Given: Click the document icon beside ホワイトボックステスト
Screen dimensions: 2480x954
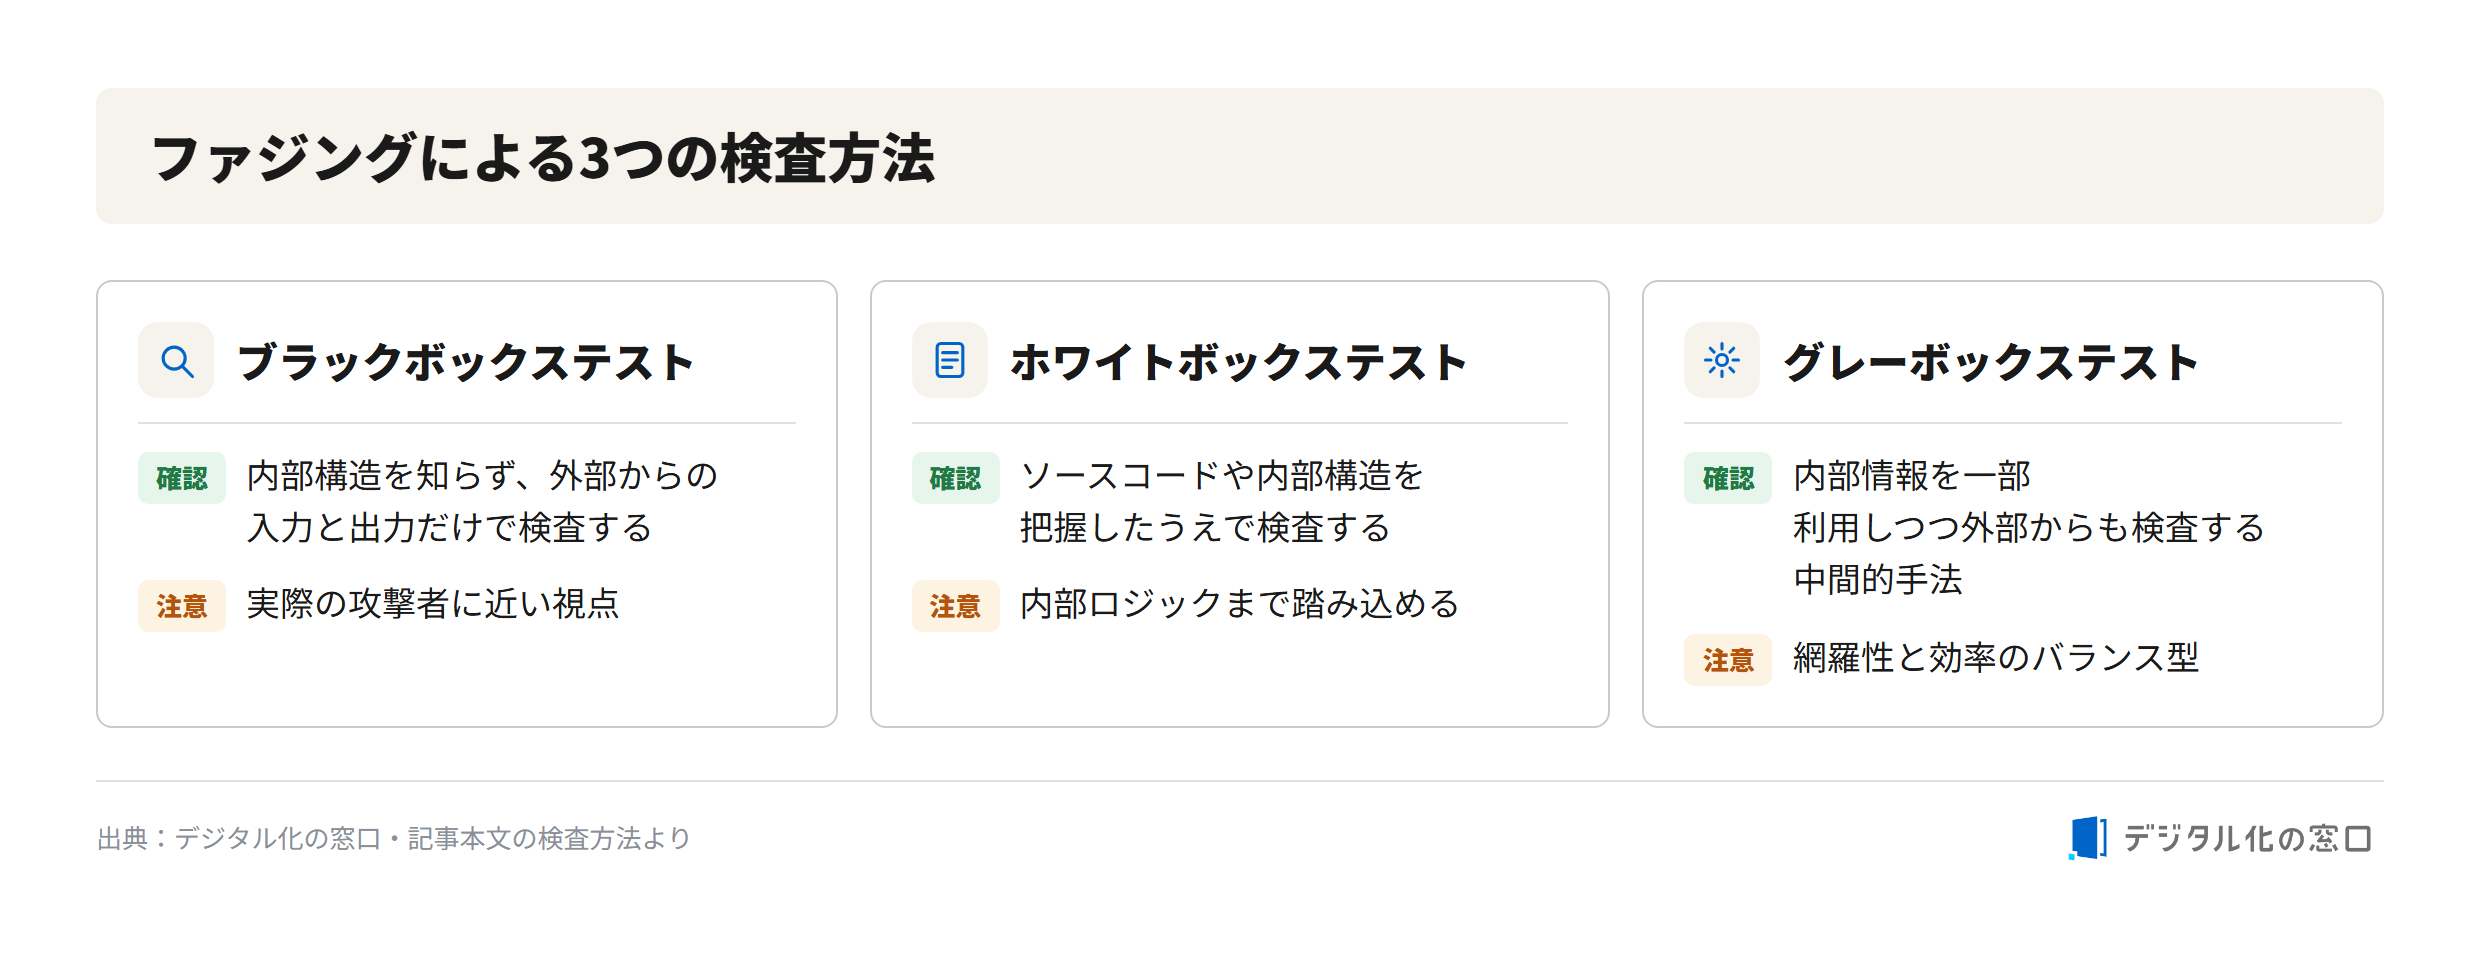Looking at the screenshot, I should click(x=949, y=360).
